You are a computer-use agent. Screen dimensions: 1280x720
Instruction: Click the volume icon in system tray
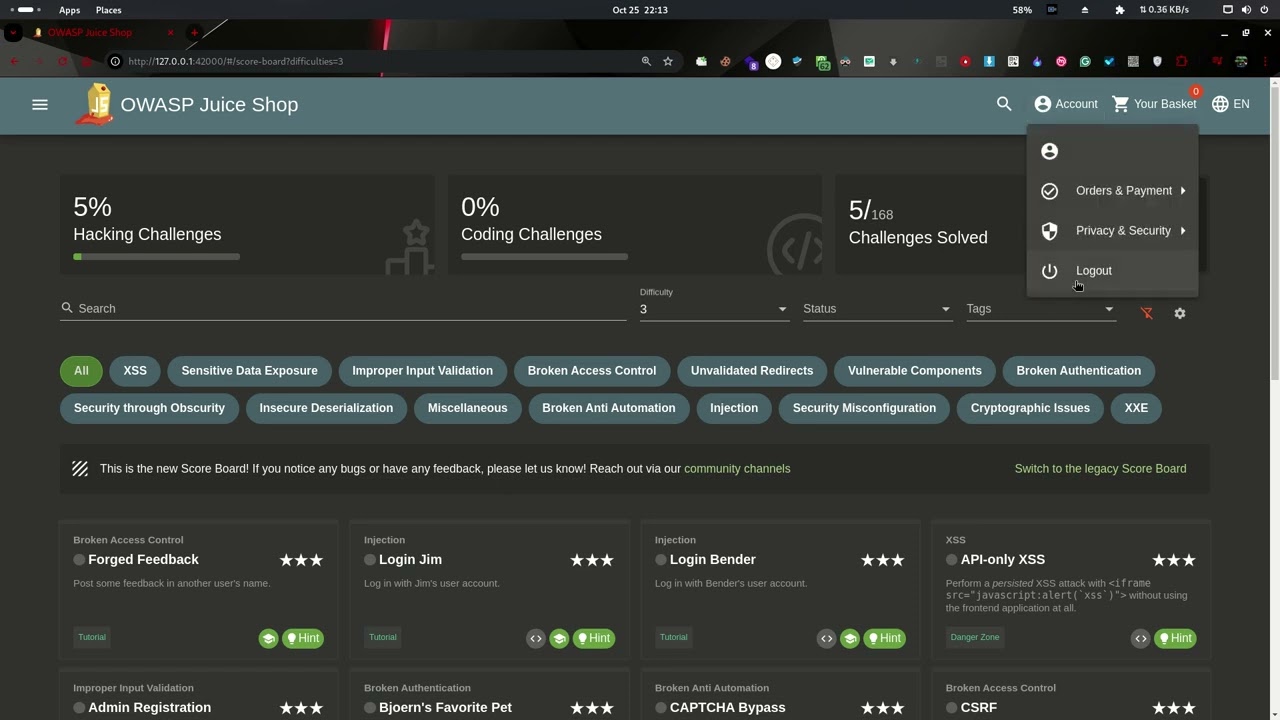coord(1246,10)
